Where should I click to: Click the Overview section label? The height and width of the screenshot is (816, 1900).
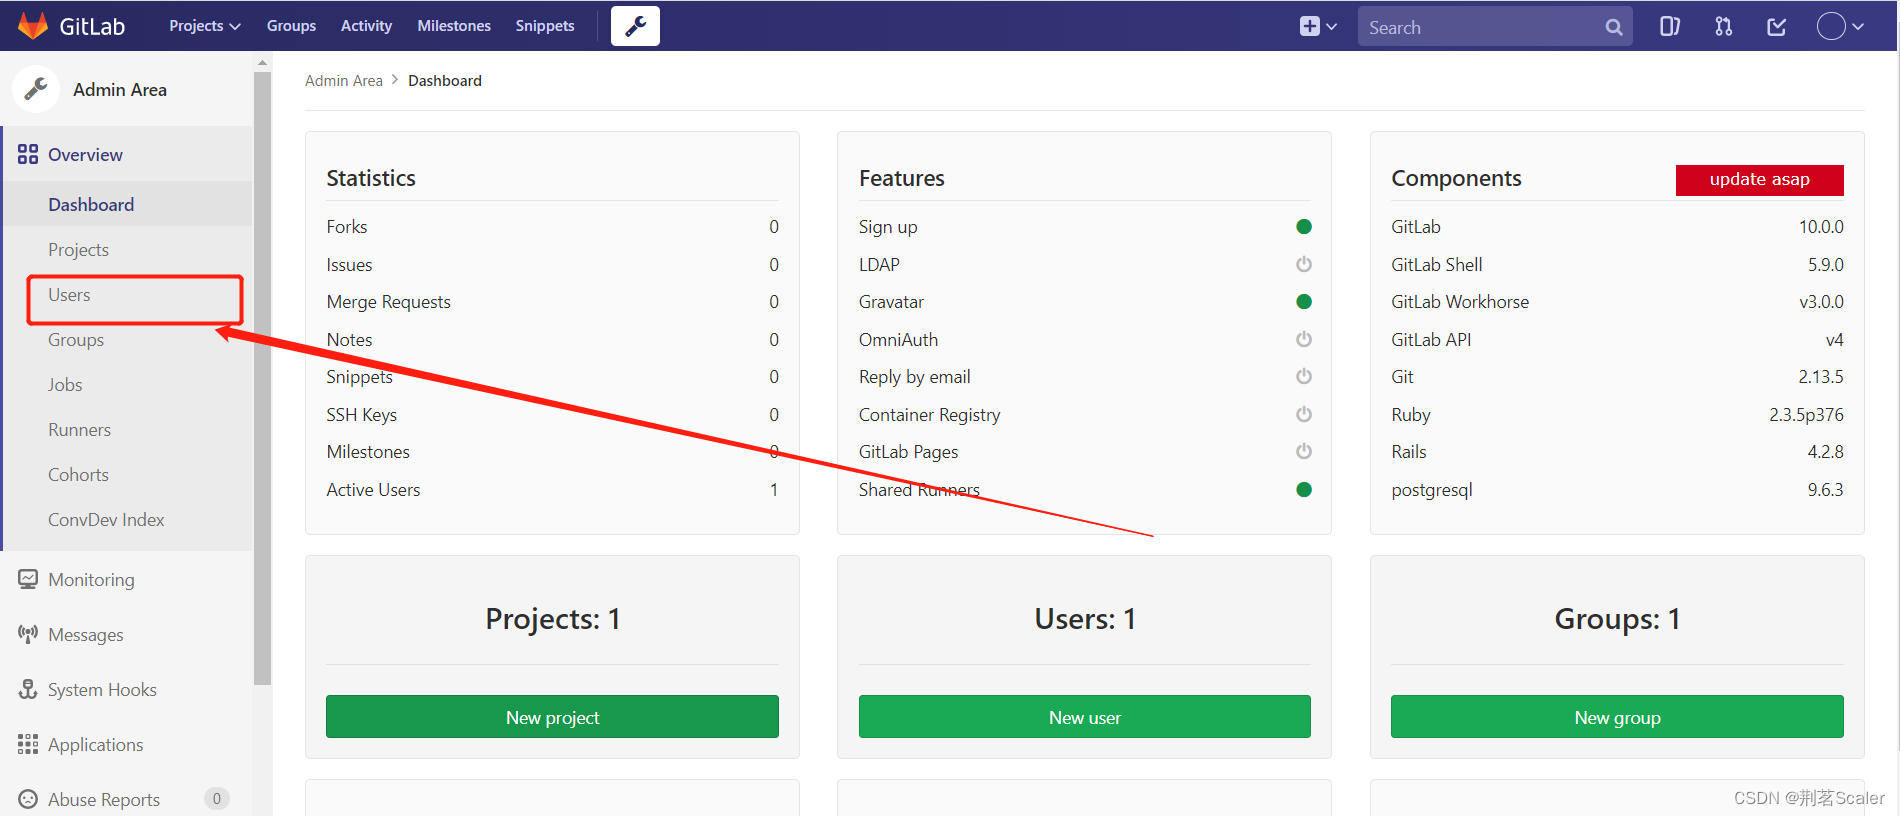(85, 154)
